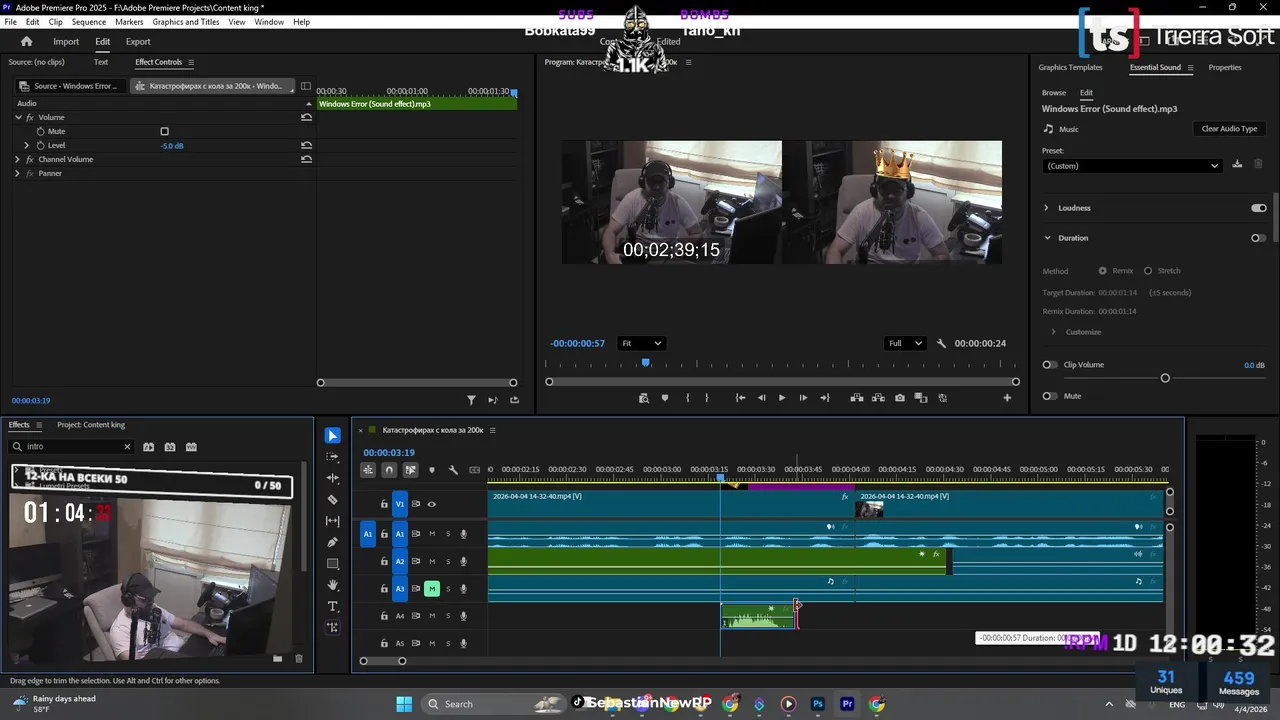Click the Lift button in Program monitor

coord(857,398)
